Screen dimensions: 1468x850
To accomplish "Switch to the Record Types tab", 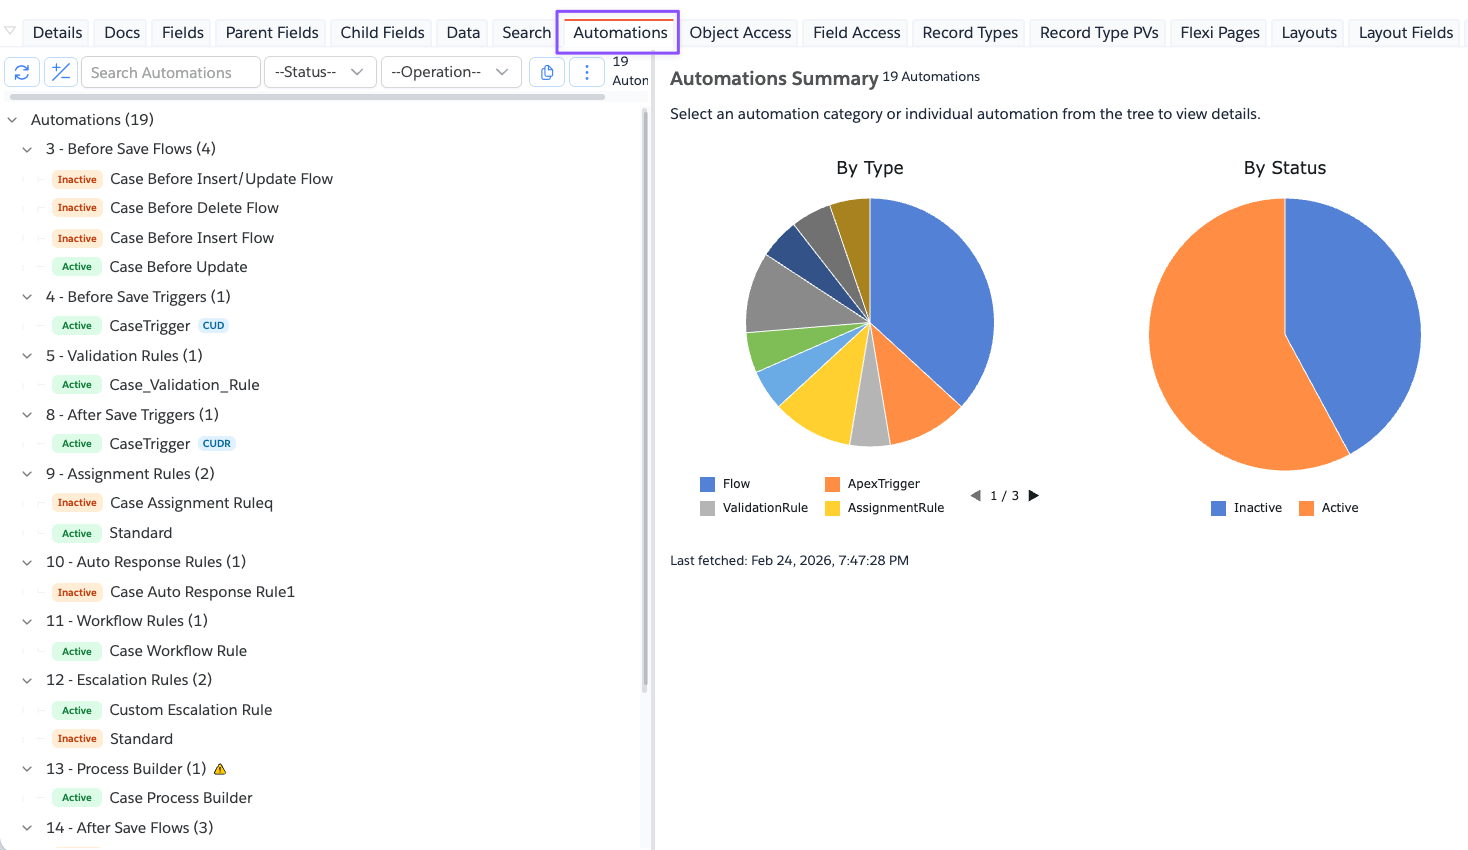I will [x=969, y=33].
